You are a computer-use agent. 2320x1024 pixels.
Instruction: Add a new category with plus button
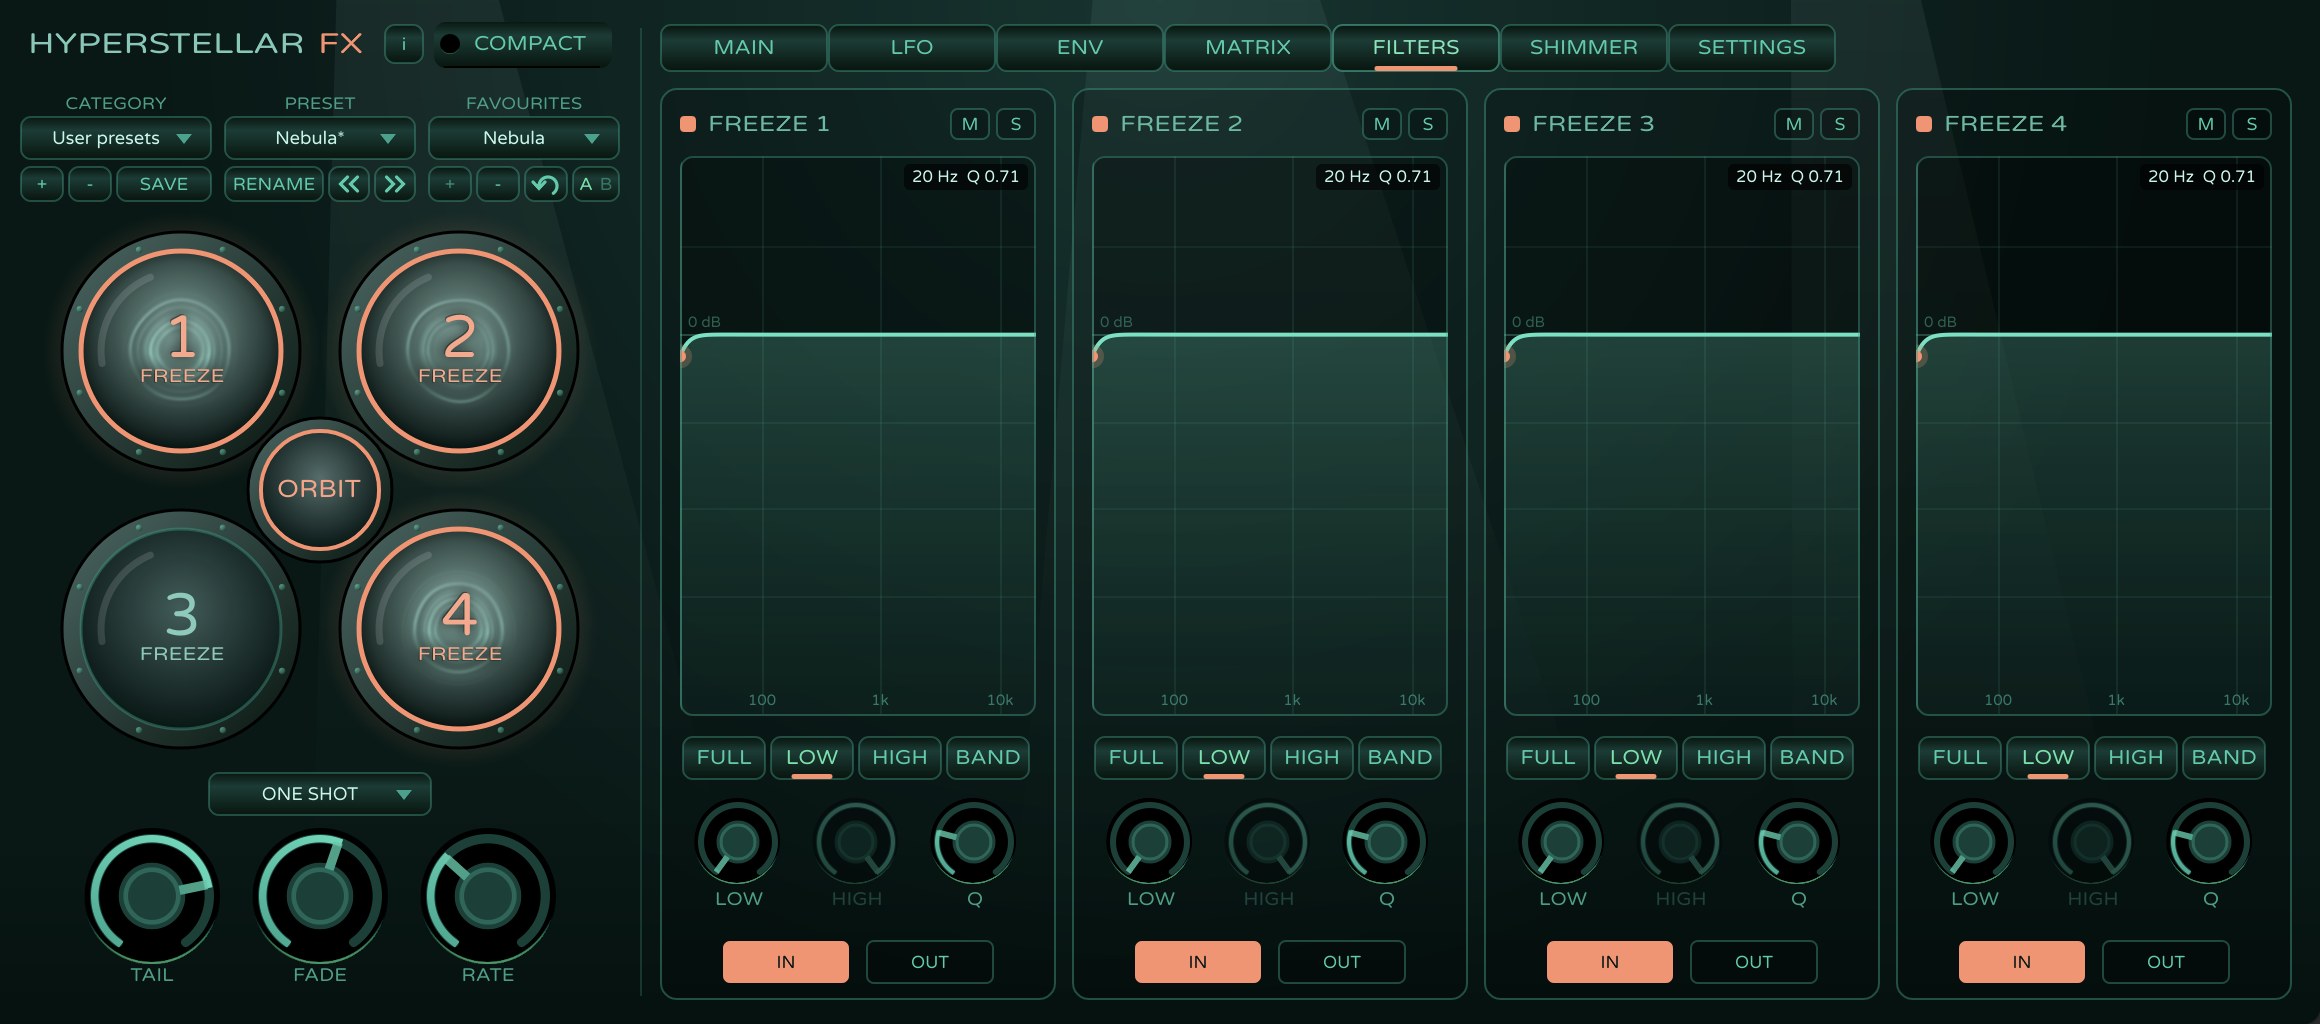(42, 184)
